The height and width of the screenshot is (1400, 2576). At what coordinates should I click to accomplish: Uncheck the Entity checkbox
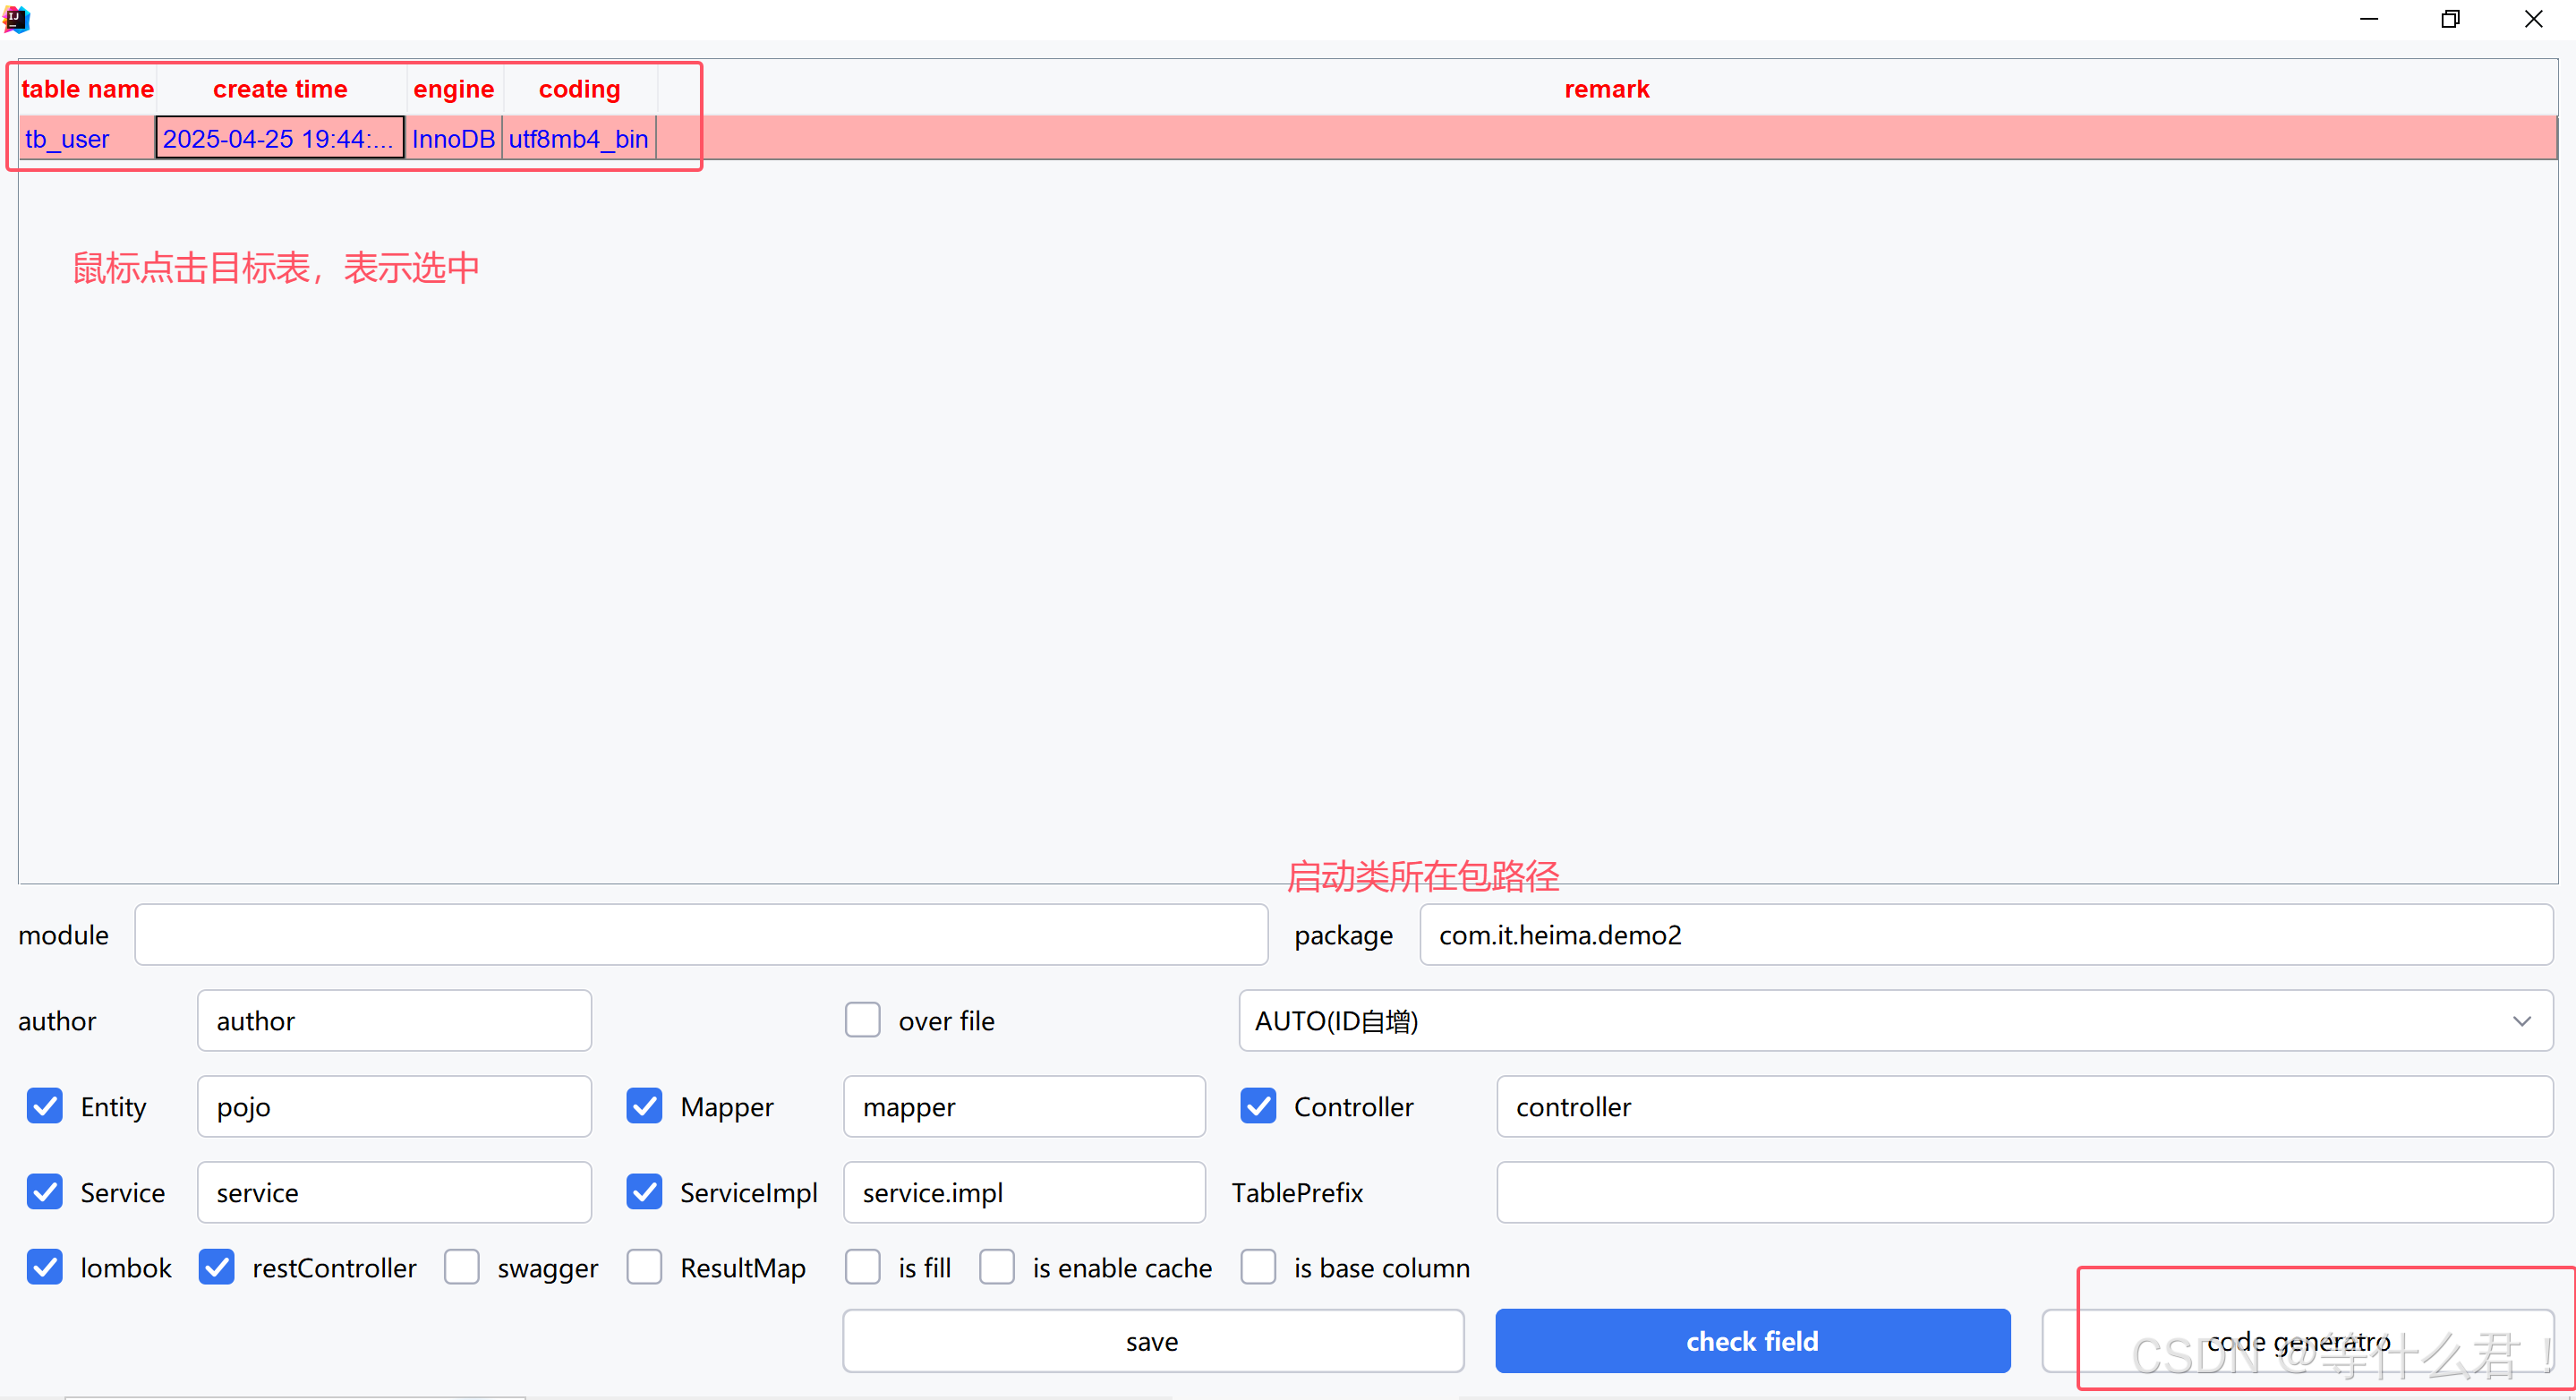[45, 1106]
